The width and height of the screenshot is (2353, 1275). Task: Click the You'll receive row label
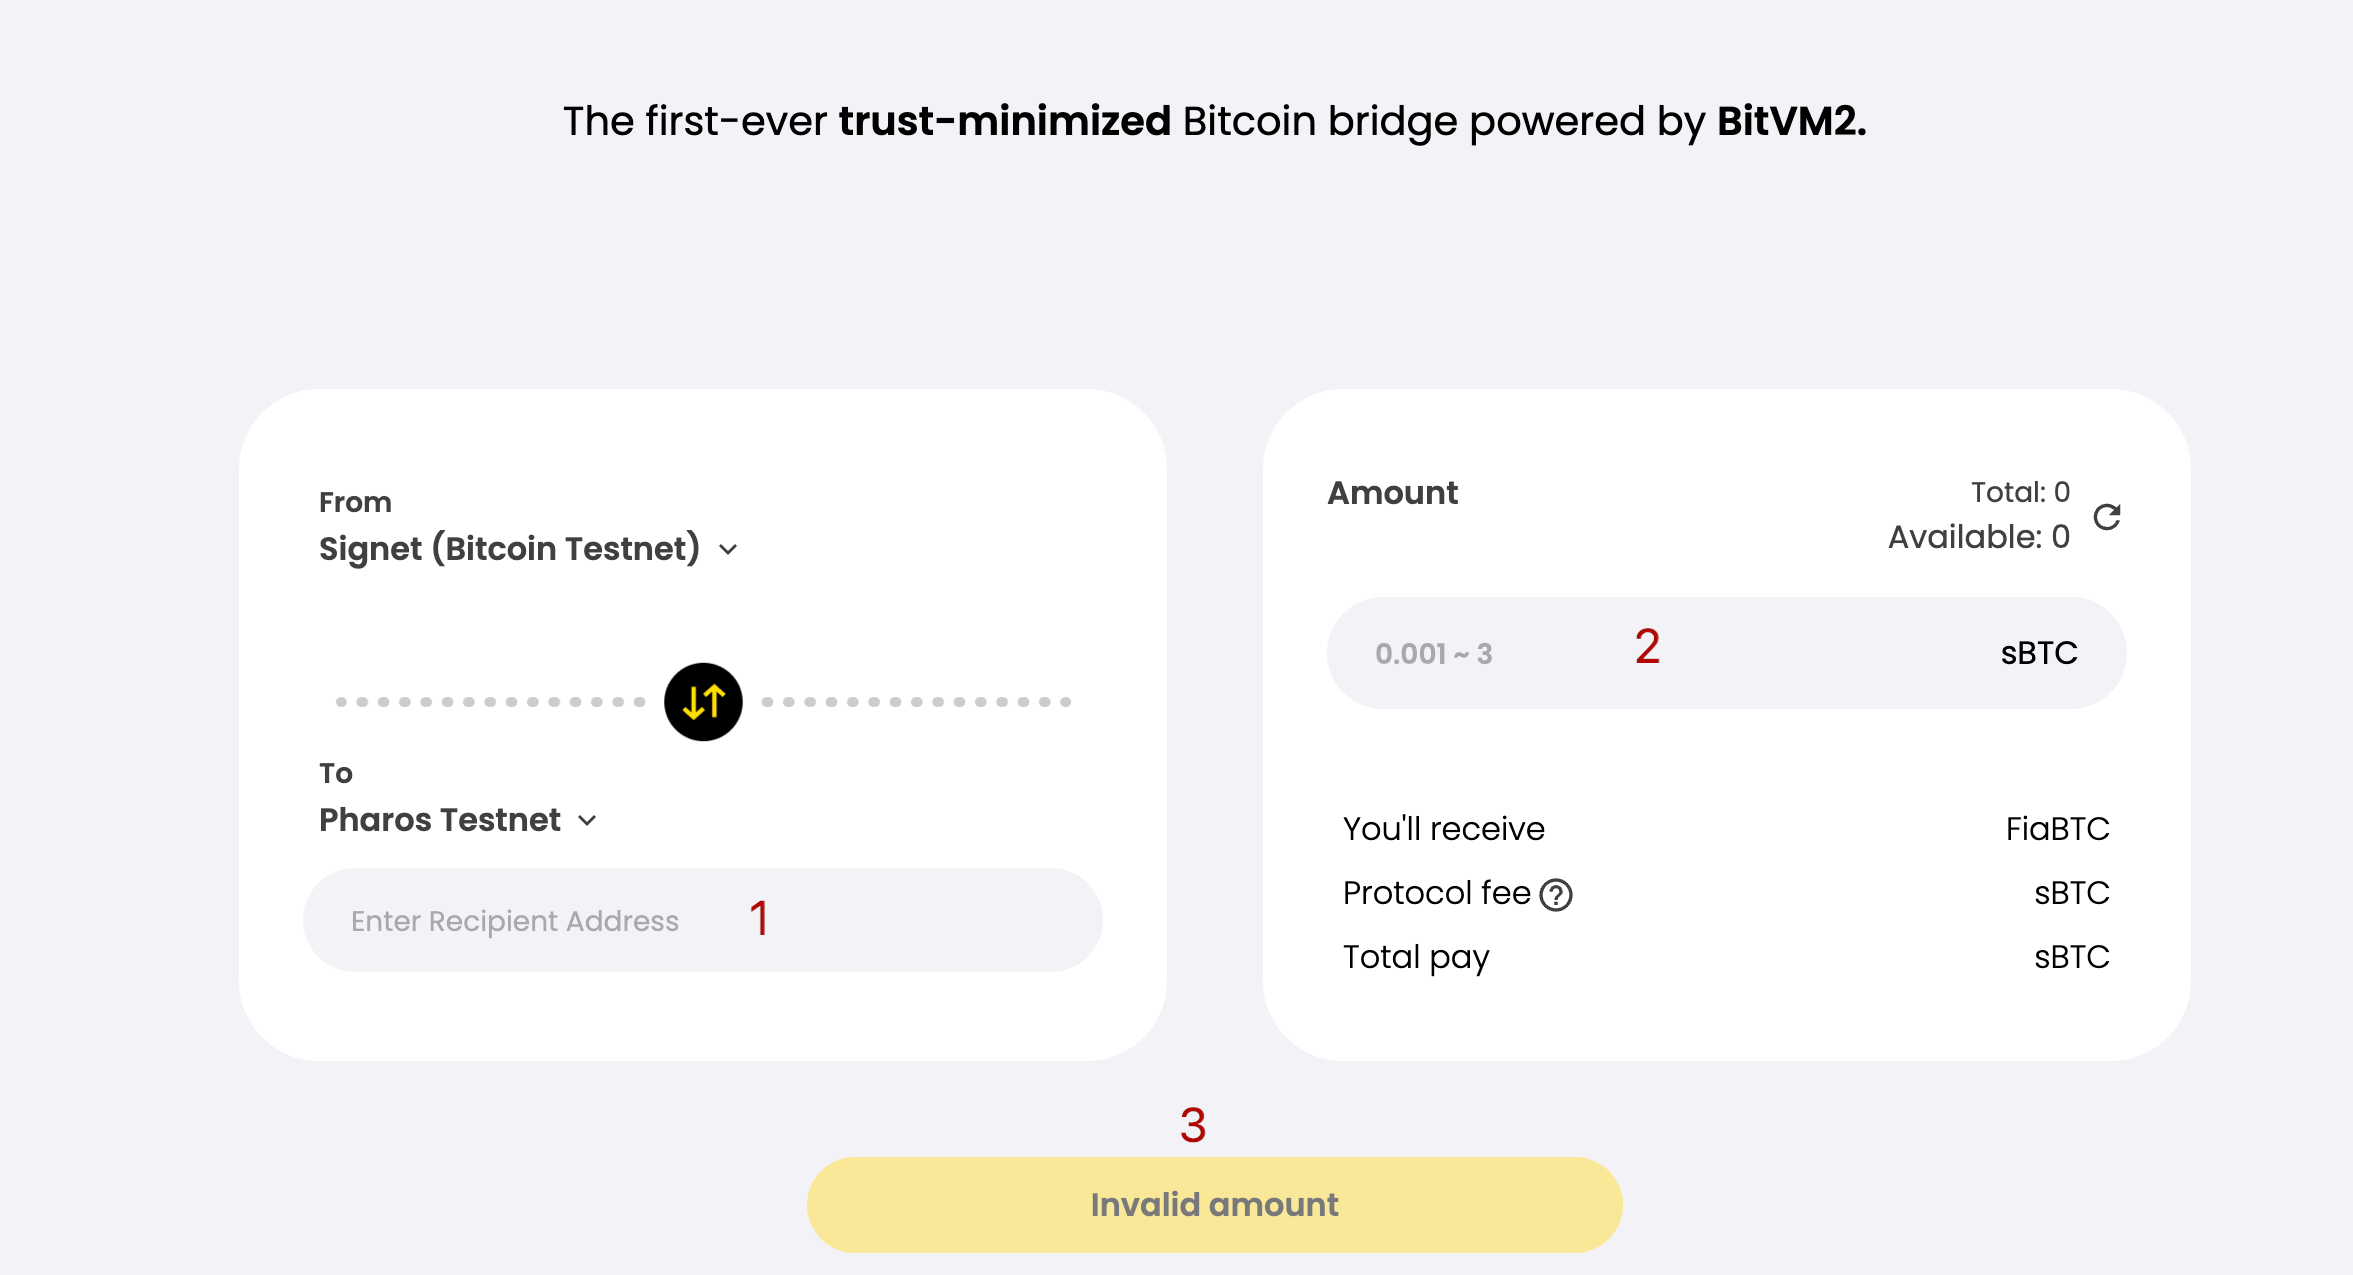tap(1443, 829)
